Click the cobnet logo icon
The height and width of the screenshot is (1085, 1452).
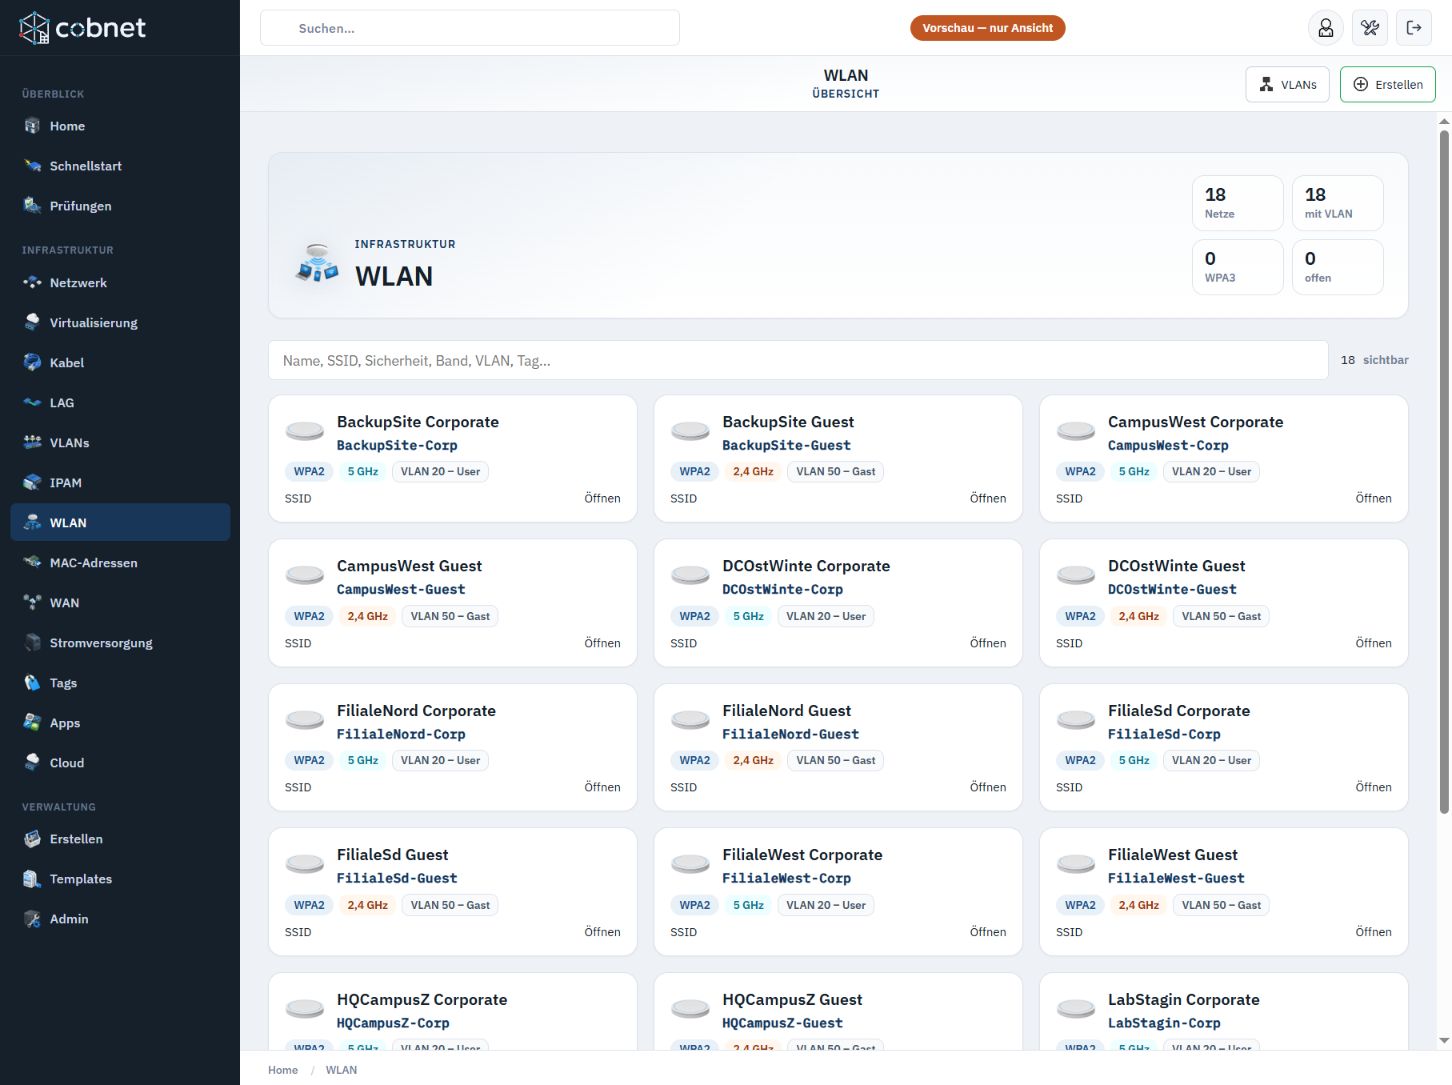34,28
